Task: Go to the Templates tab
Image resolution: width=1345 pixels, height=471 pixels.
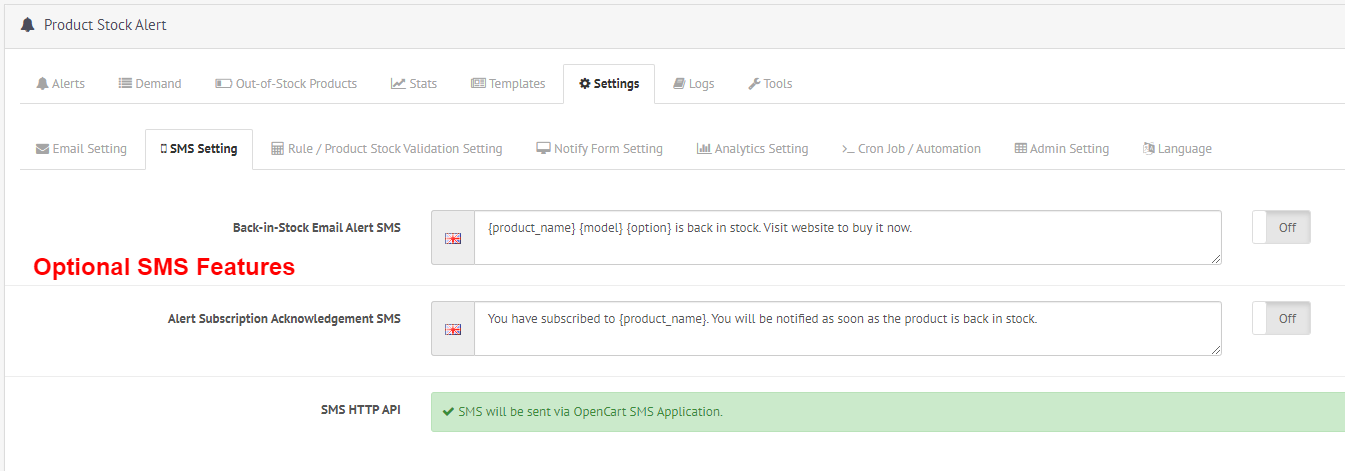Action: coord(508,84)
